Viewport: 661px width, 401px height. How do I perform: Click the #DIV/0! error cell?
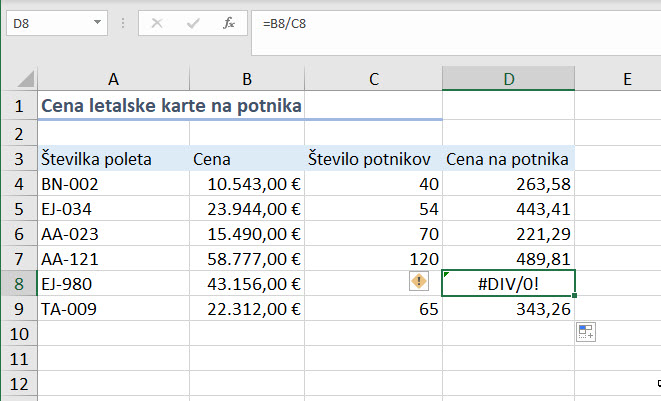coord(508,283)
